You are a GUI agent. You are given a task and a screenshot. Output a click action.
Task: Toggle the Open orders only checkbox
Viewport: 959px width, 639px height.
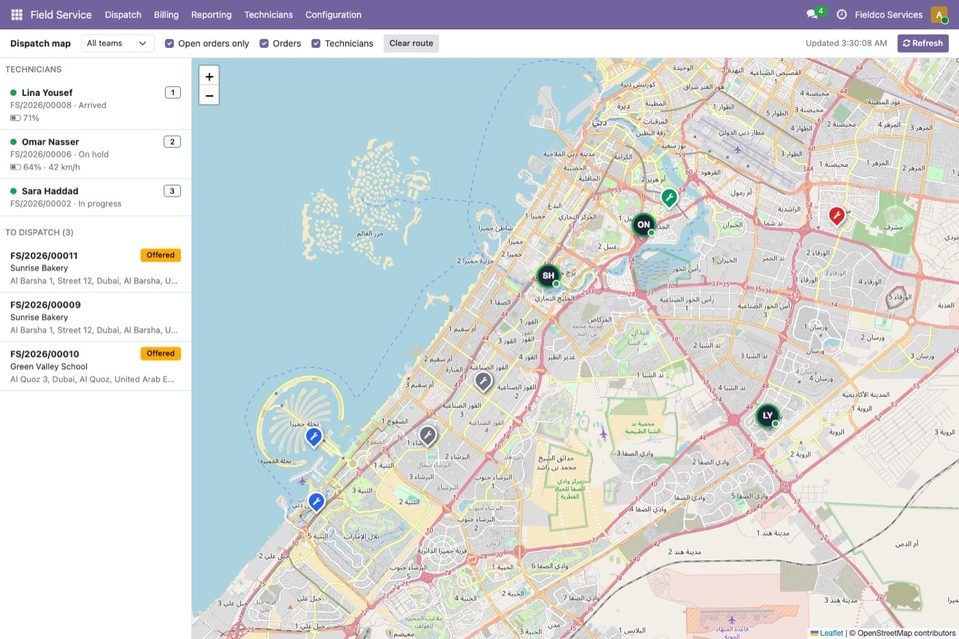click(169, 43)
